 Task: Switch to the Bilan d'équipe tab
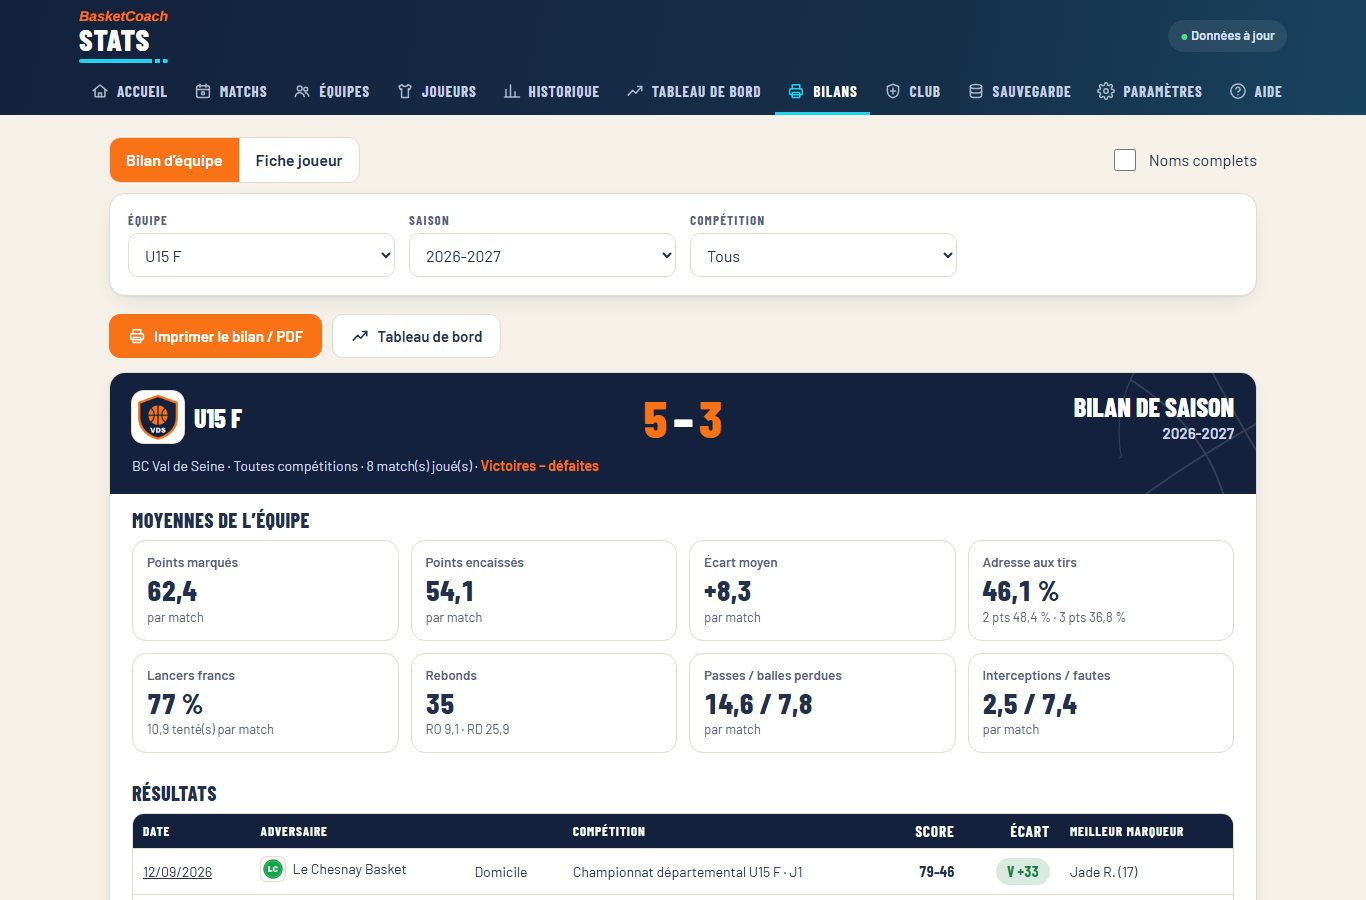point(174,160)
